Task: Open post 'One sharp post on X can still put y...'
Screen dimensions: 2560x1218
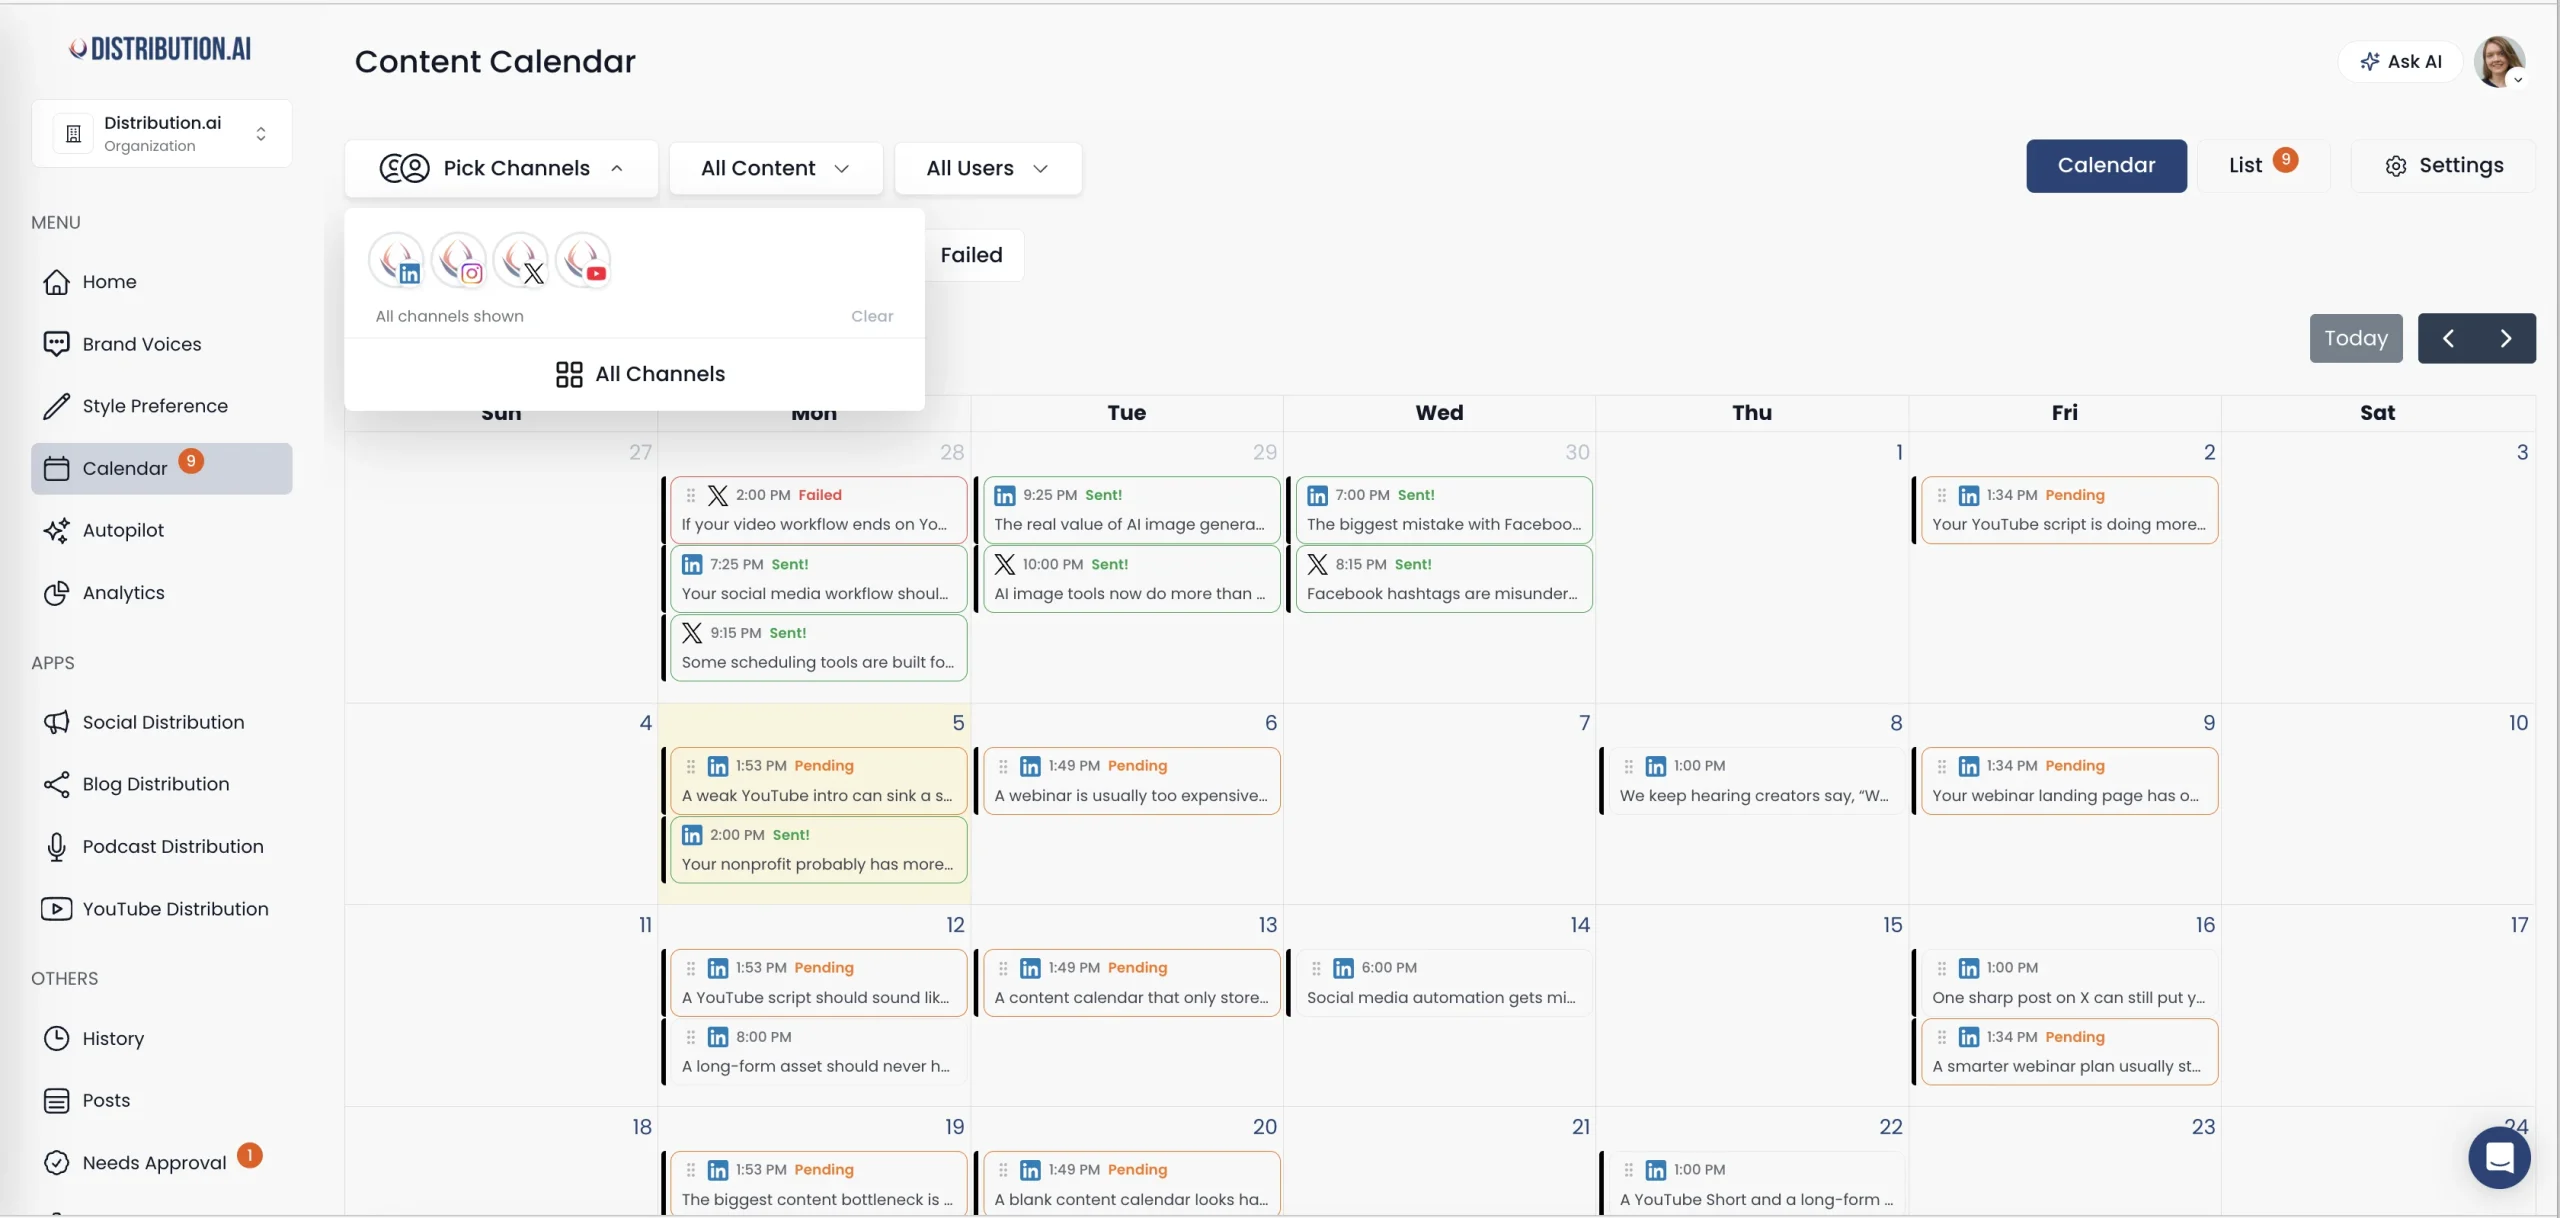Action: point(2069,983)
